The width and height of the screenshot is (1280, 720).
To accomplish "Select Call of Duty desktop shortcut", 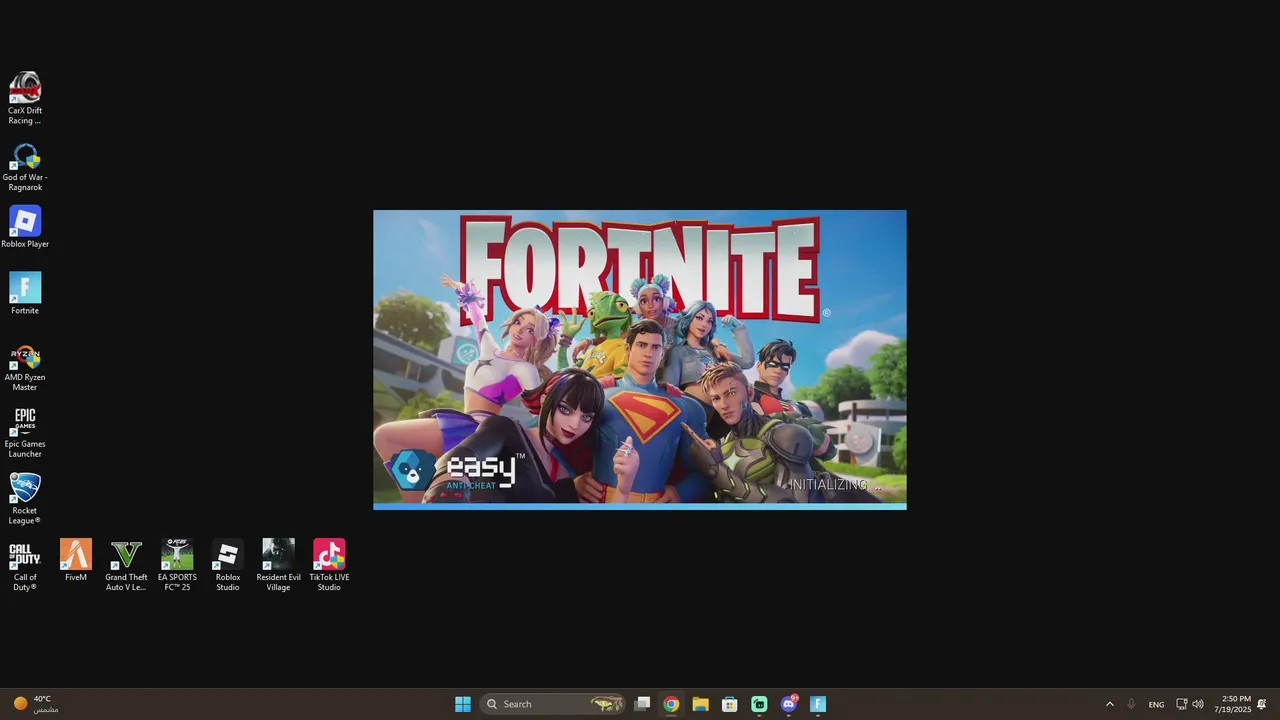I will pyautogui.click(x=25, y=565).
